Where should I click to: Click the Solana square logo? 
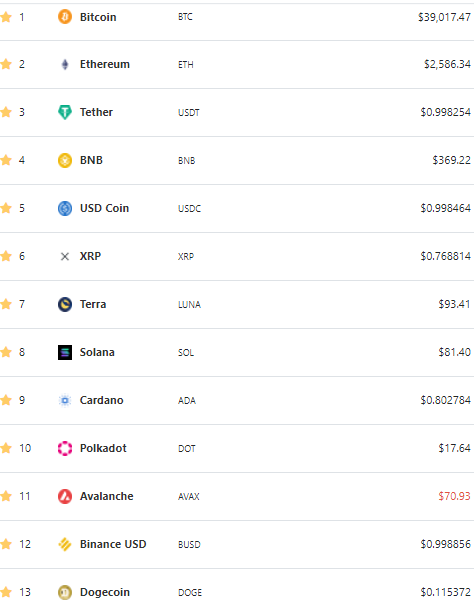tap(65, 352)
